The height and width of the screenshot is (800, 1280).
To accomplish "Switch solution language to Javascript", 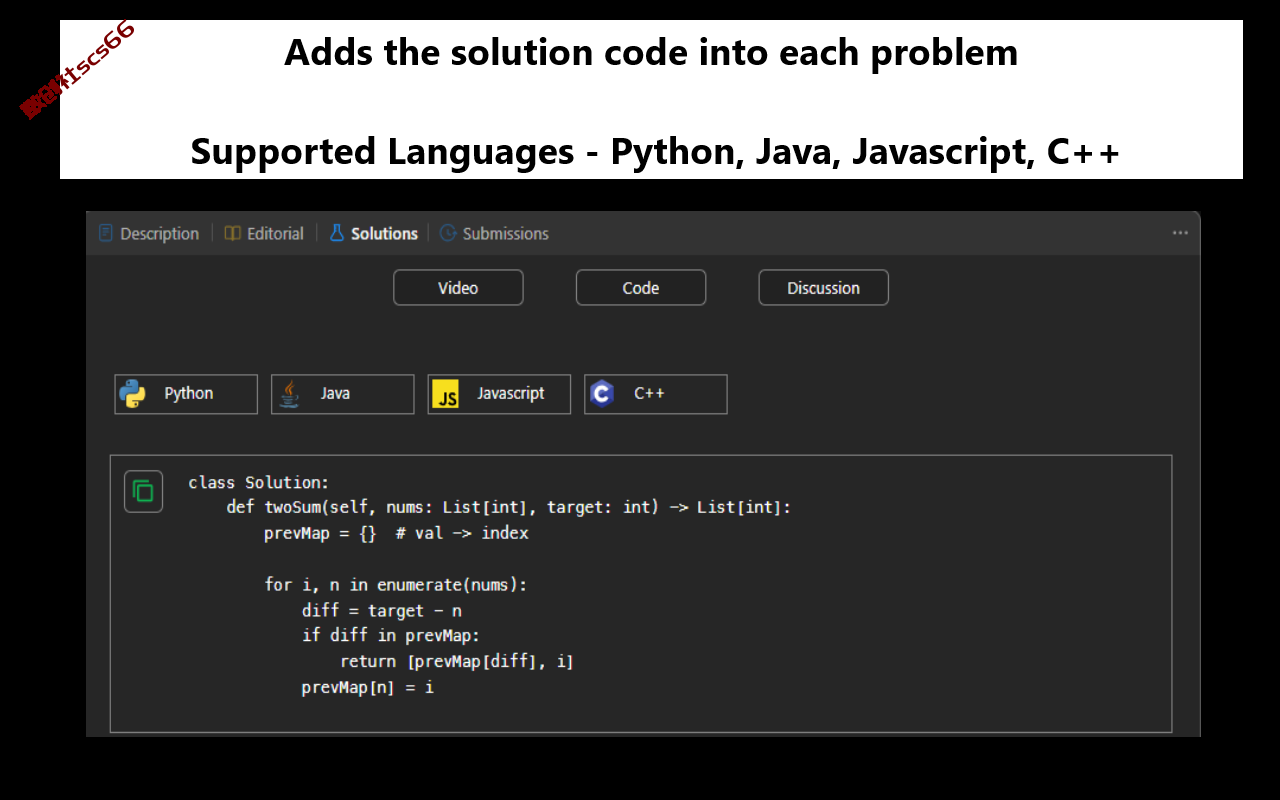I will click(x=499, y=394).
